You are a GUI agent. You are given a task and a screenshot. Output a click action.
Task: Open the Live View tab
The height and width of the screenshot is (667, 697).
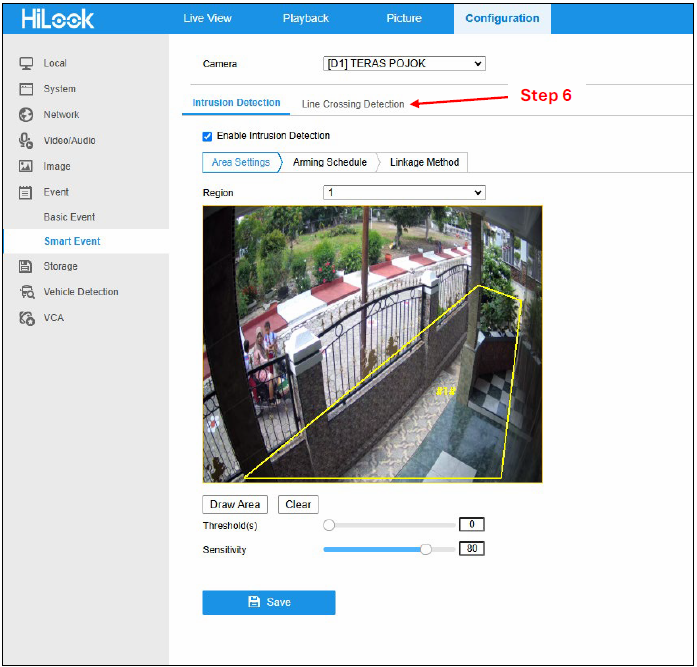[208, 18]
